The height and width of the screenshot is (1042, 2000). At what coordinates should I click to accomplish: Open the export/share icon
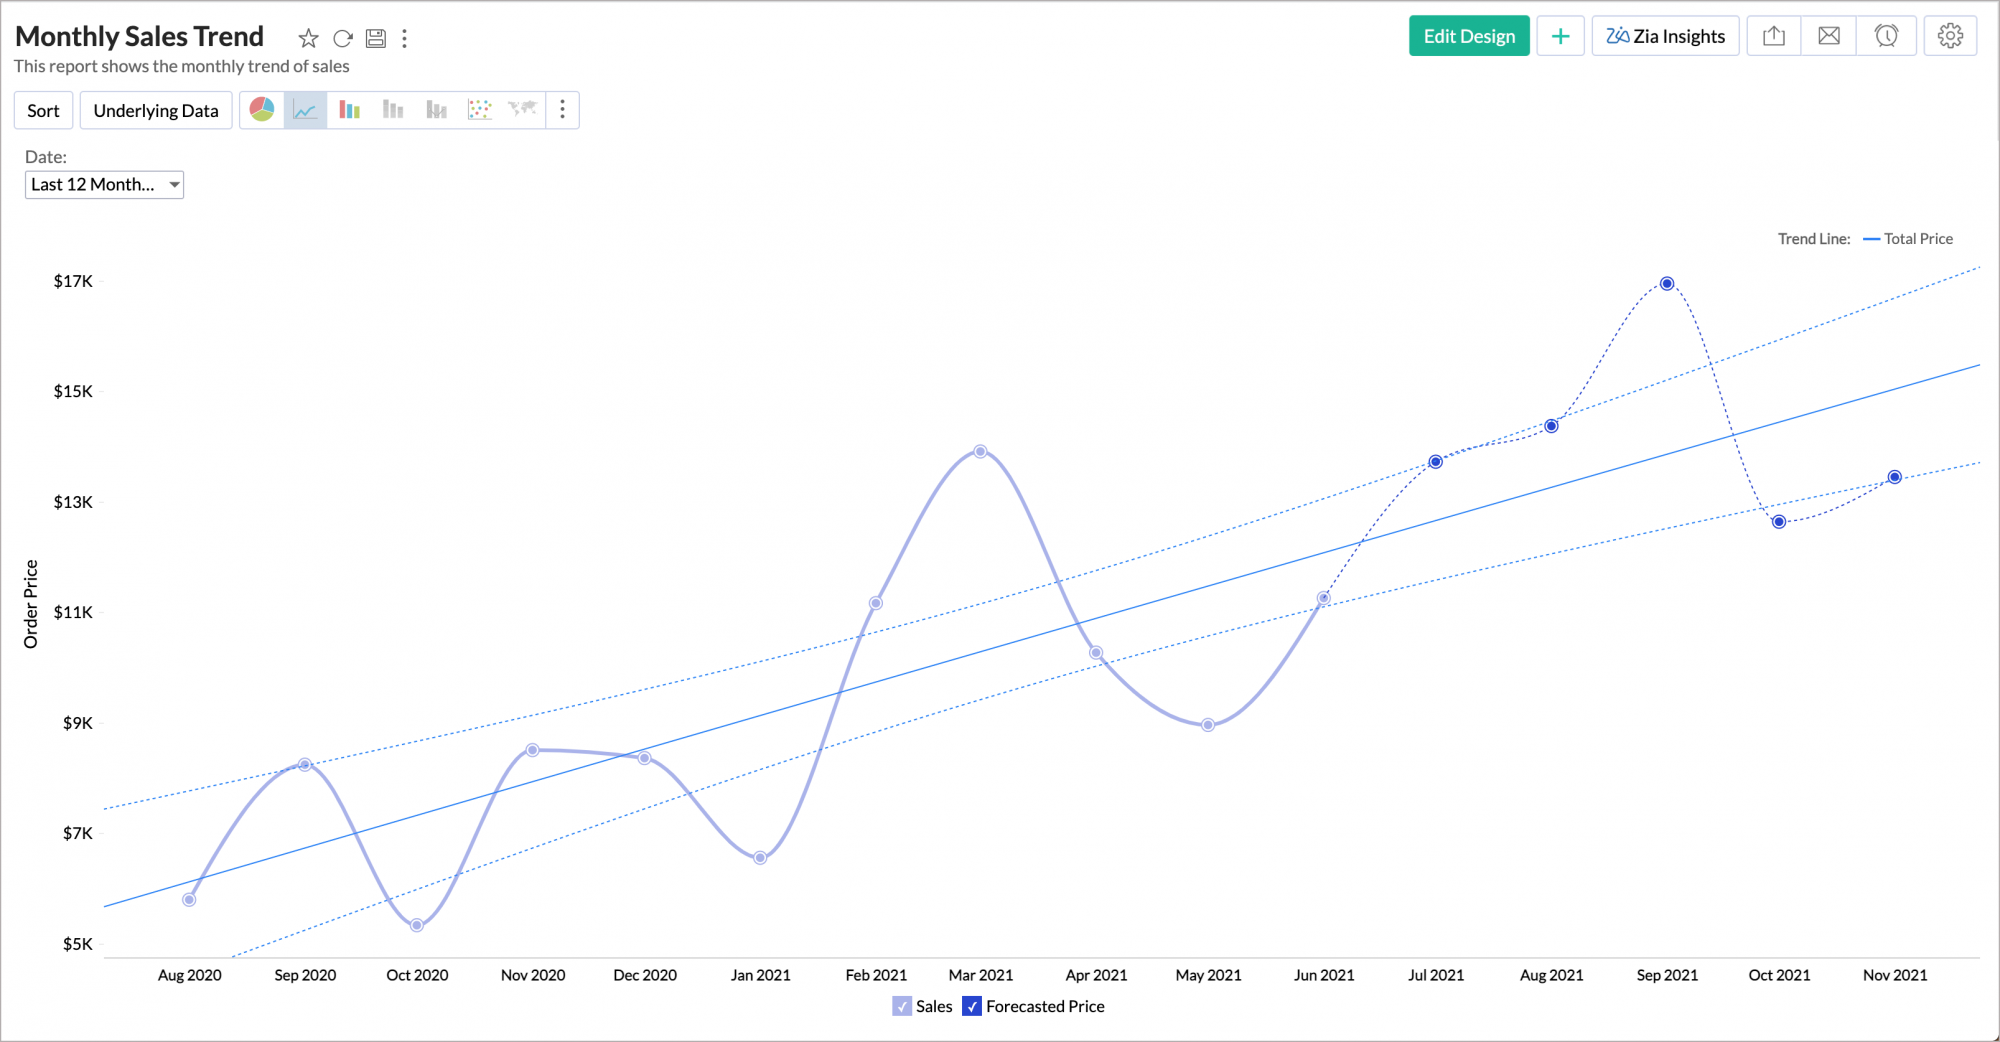coord(1773,36)
